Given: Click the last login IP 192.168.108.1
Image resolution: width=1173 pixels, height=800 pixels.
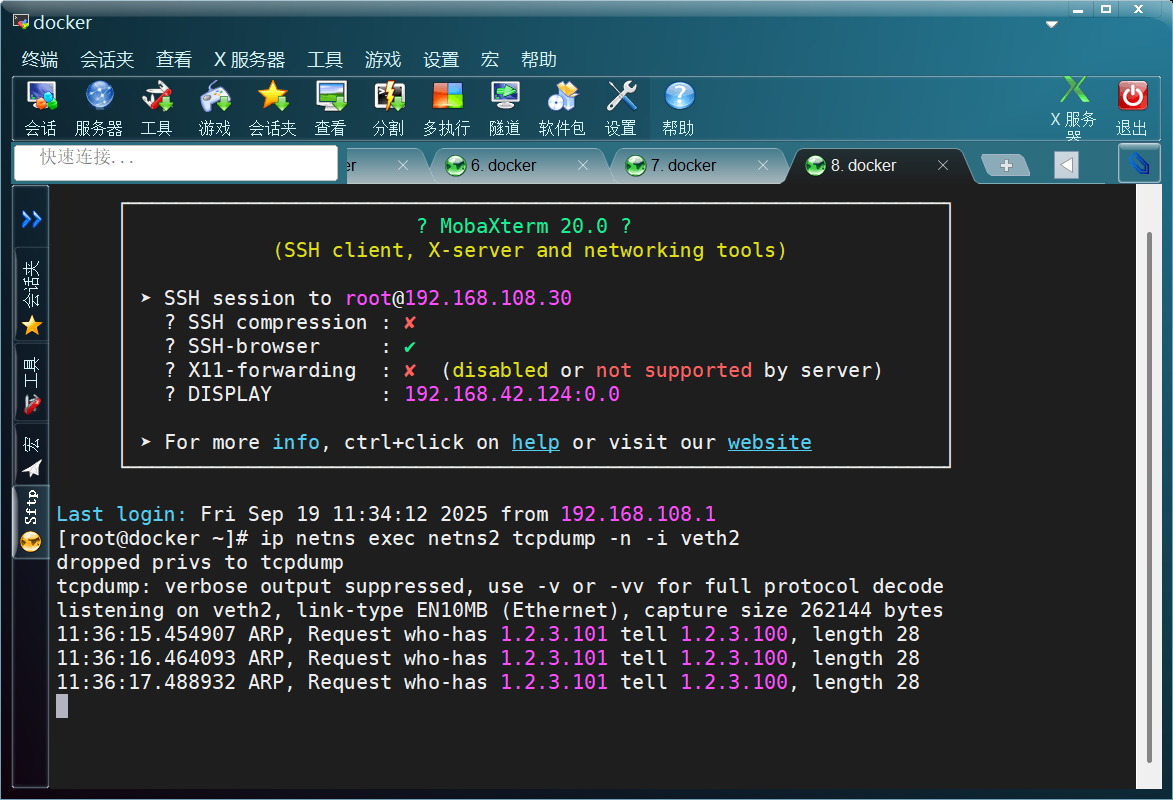Looking at the screenshot, I should coord(638,514).
